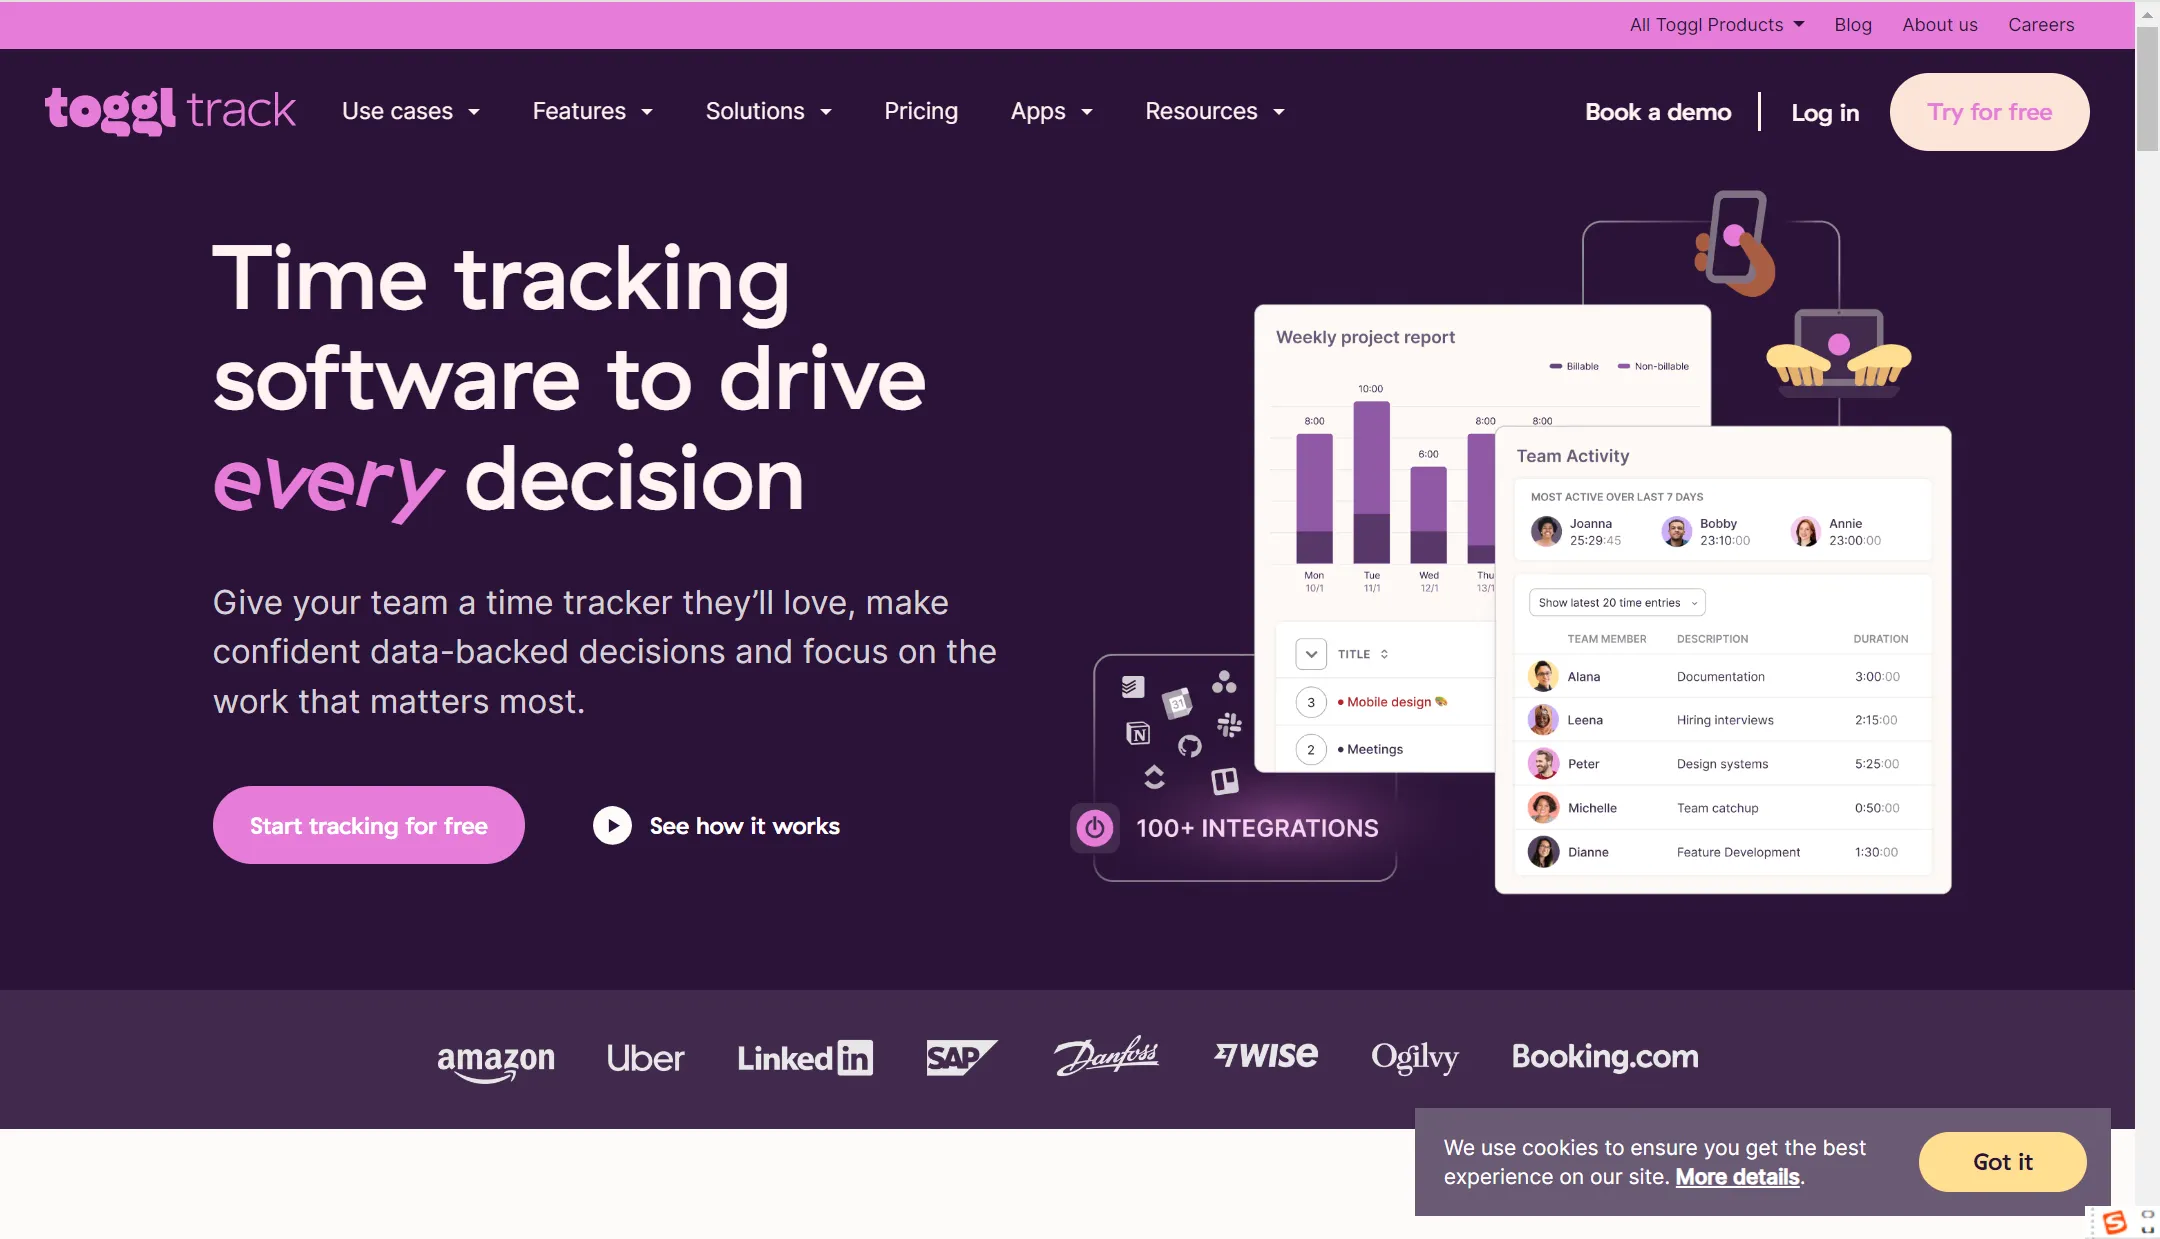The height and width of the screenshot is (1239, 2160).
Task: Click Show latest 20 time entries dropdown
Action: (x=1616, y=601)
